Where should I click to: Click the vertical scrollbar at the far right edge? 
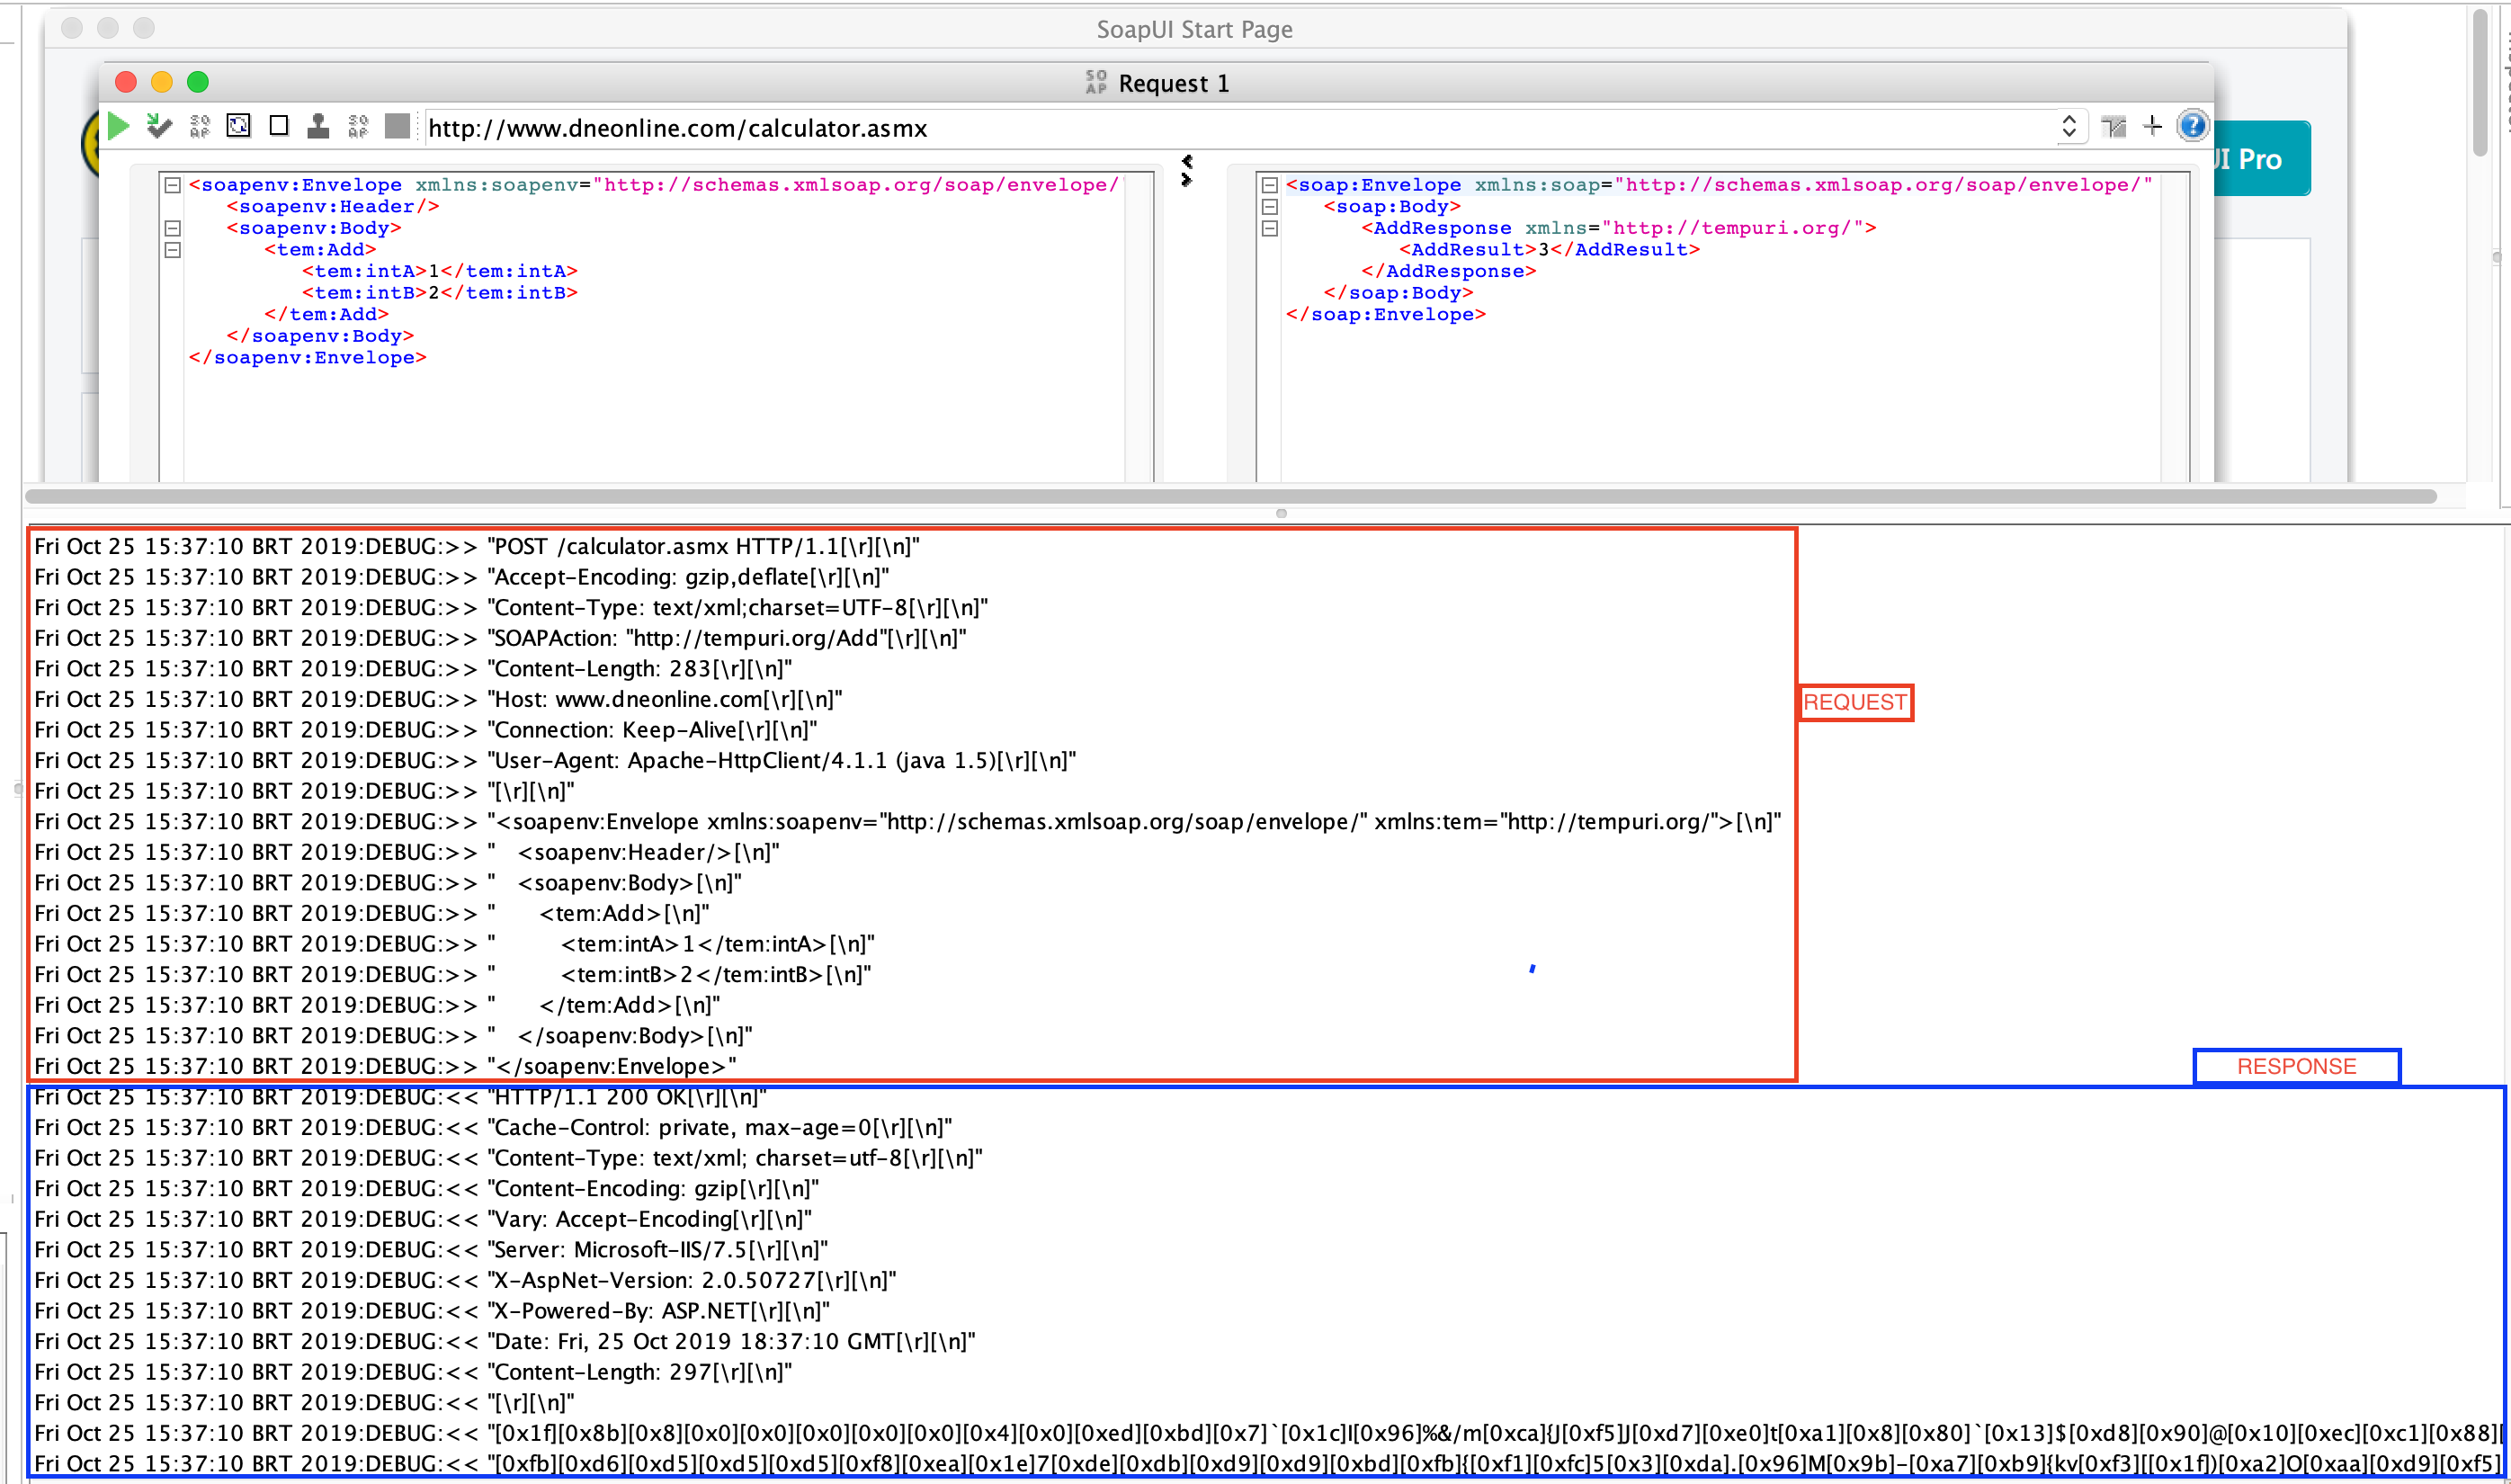click(x=2479, y=82)
